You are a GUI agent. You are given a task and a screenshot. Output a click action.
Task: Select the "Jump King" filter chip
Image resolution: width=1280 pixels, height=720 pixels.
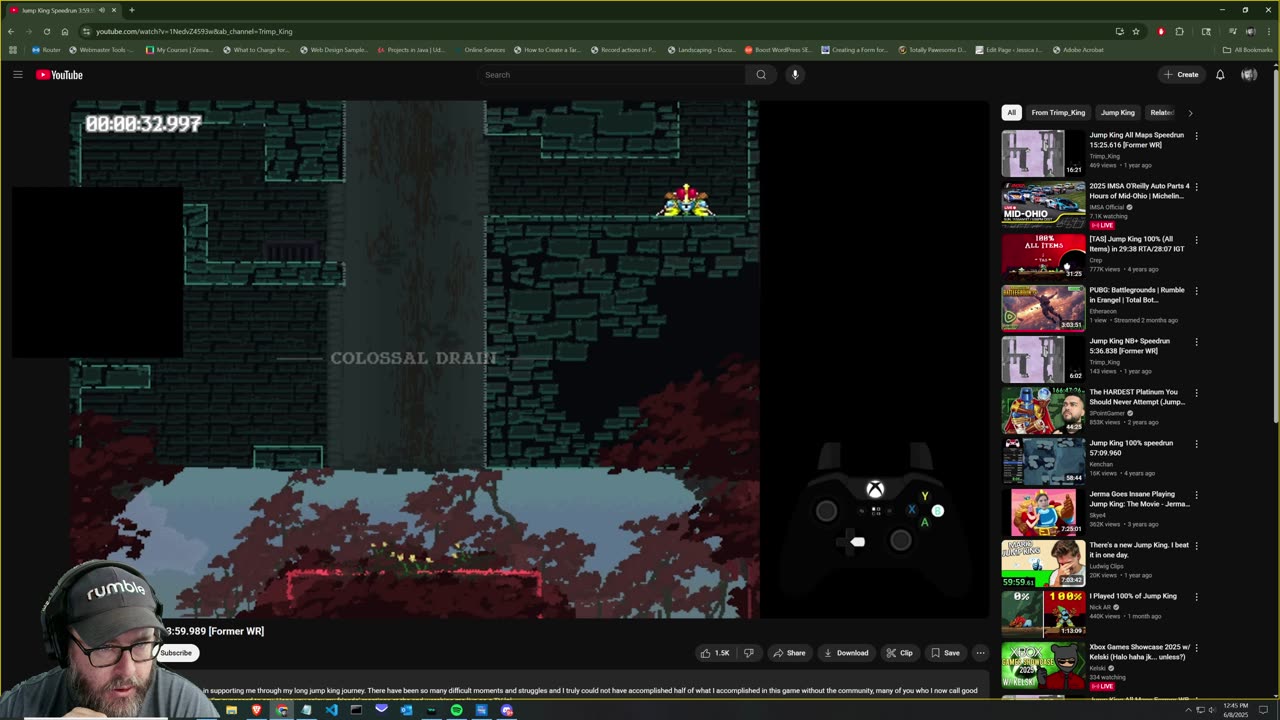coord(1117,113)
